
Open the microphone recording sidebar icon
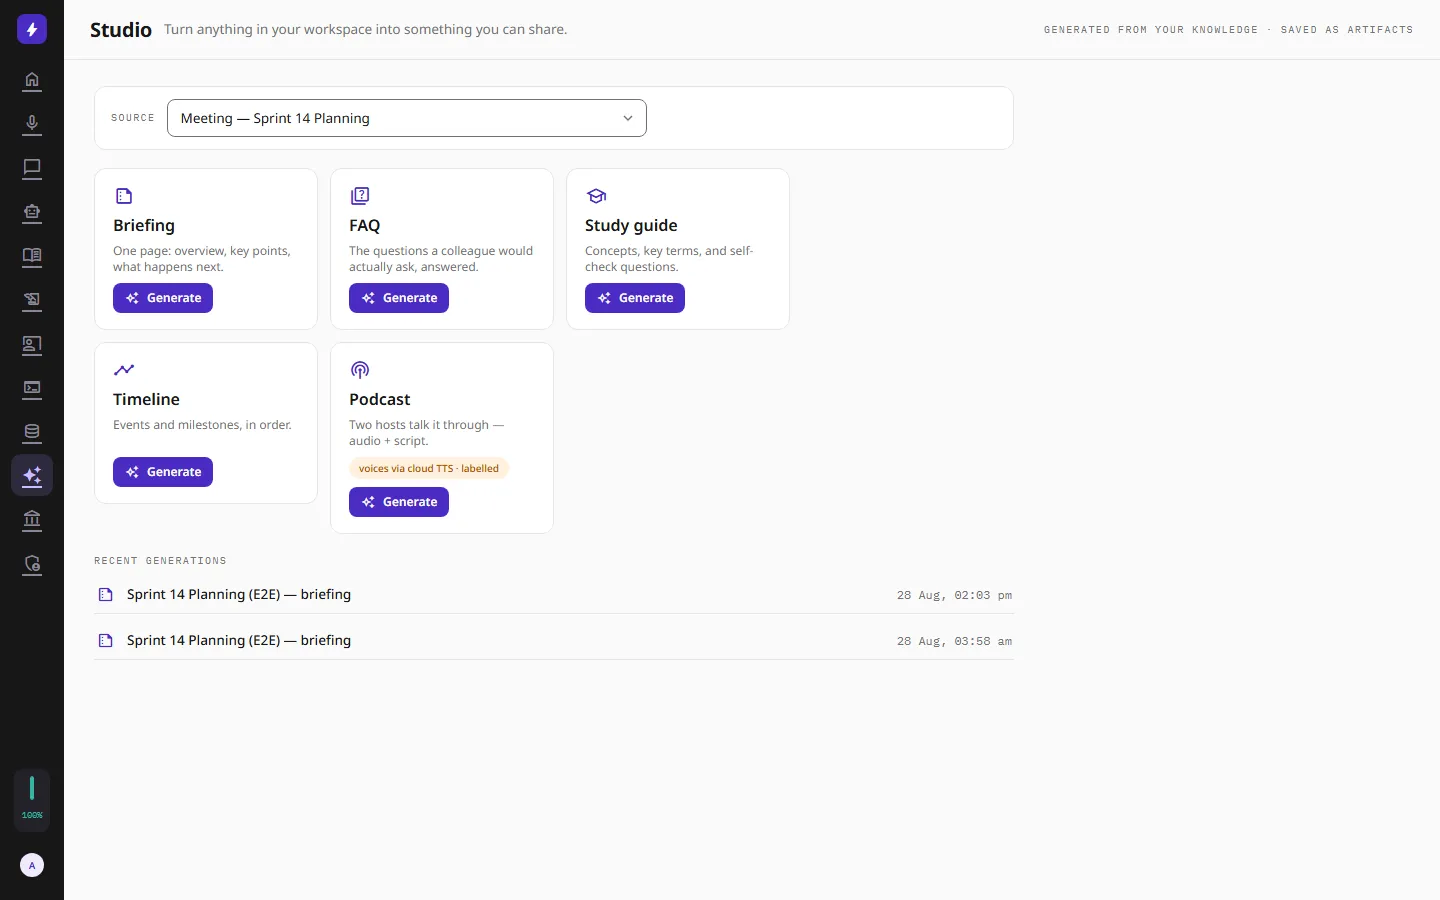pyautogui.click(x=32, y=124)
